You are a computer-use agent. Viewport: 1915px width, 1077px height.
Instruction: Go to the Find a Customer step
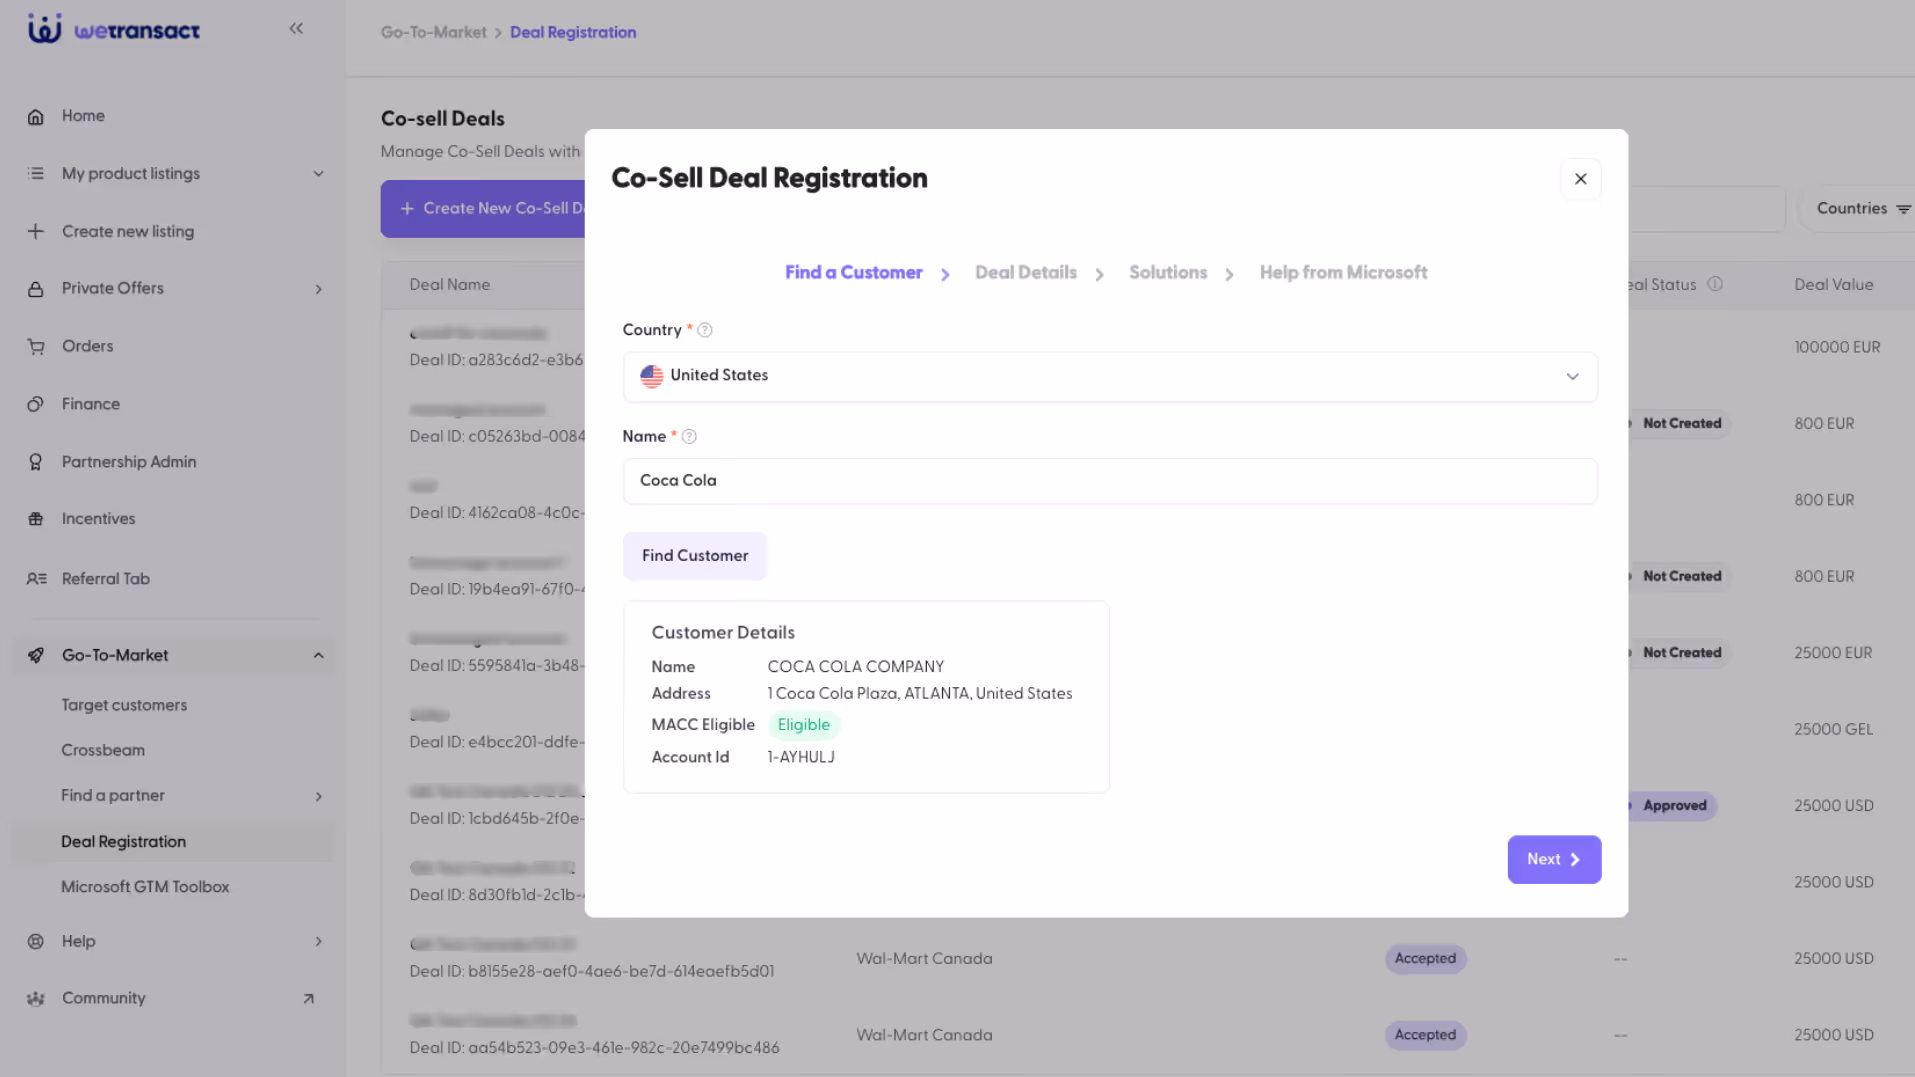coord(853,273)
